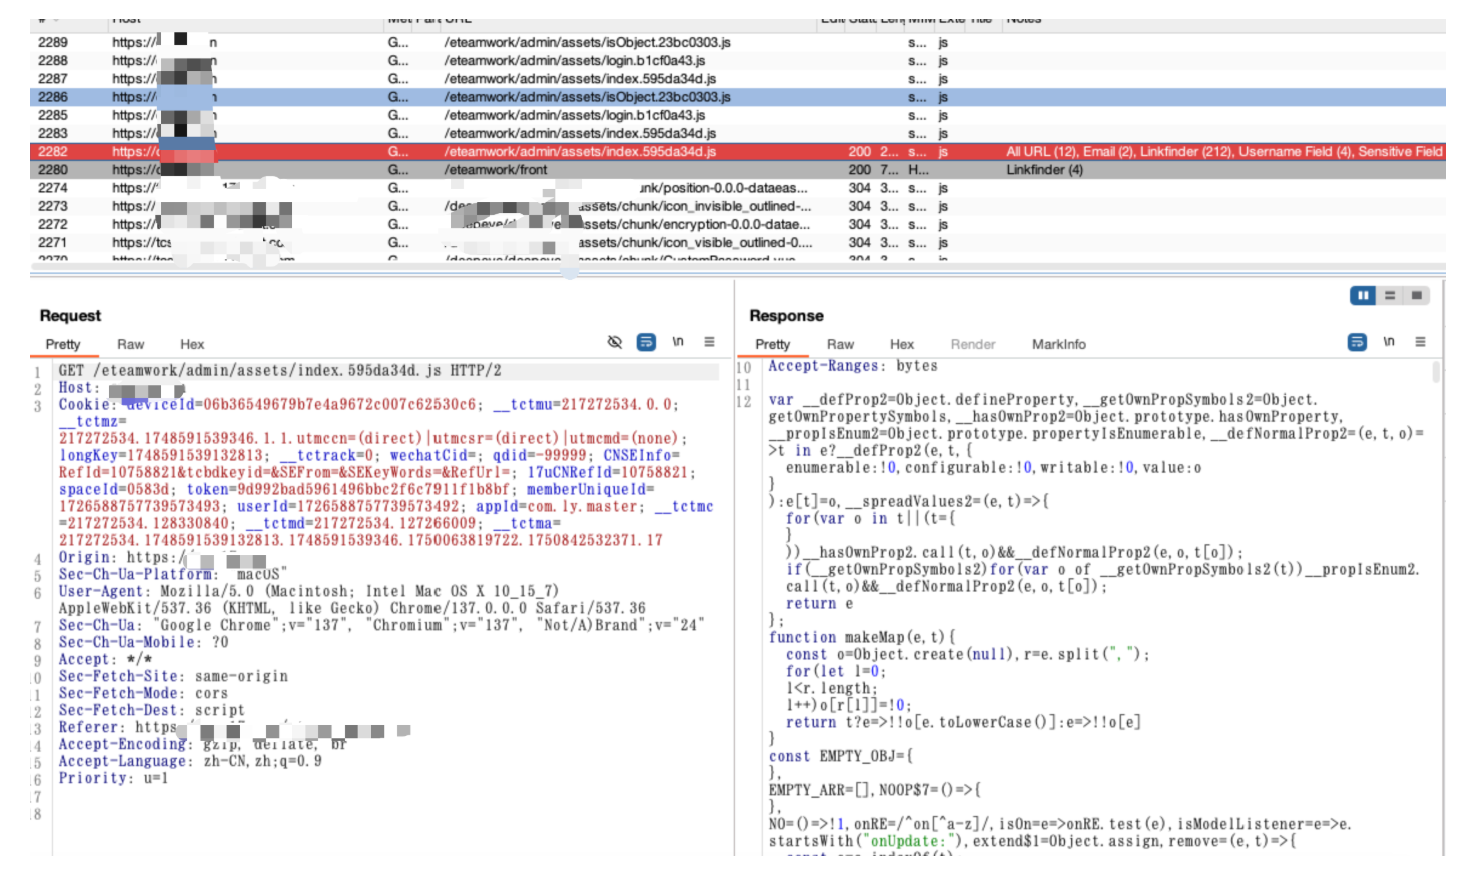Viewport: 1458px width, 882px height.
Task: Switch to Raw tab in Response
Action: (x=840, y=344)
